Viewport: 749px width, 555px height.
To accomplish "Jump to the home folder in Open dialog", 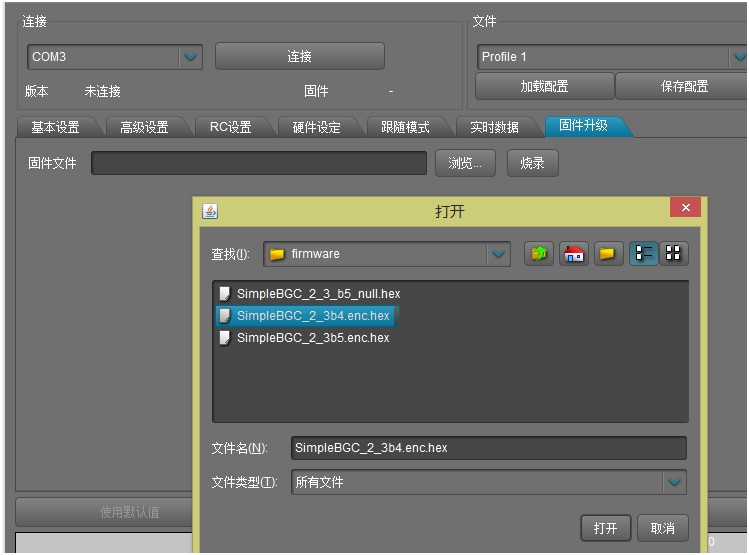I will coord(574,254).
